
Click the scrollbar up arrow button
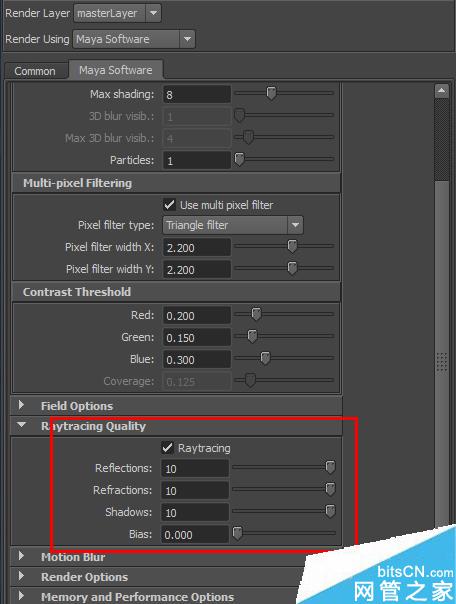click(441, 91)
